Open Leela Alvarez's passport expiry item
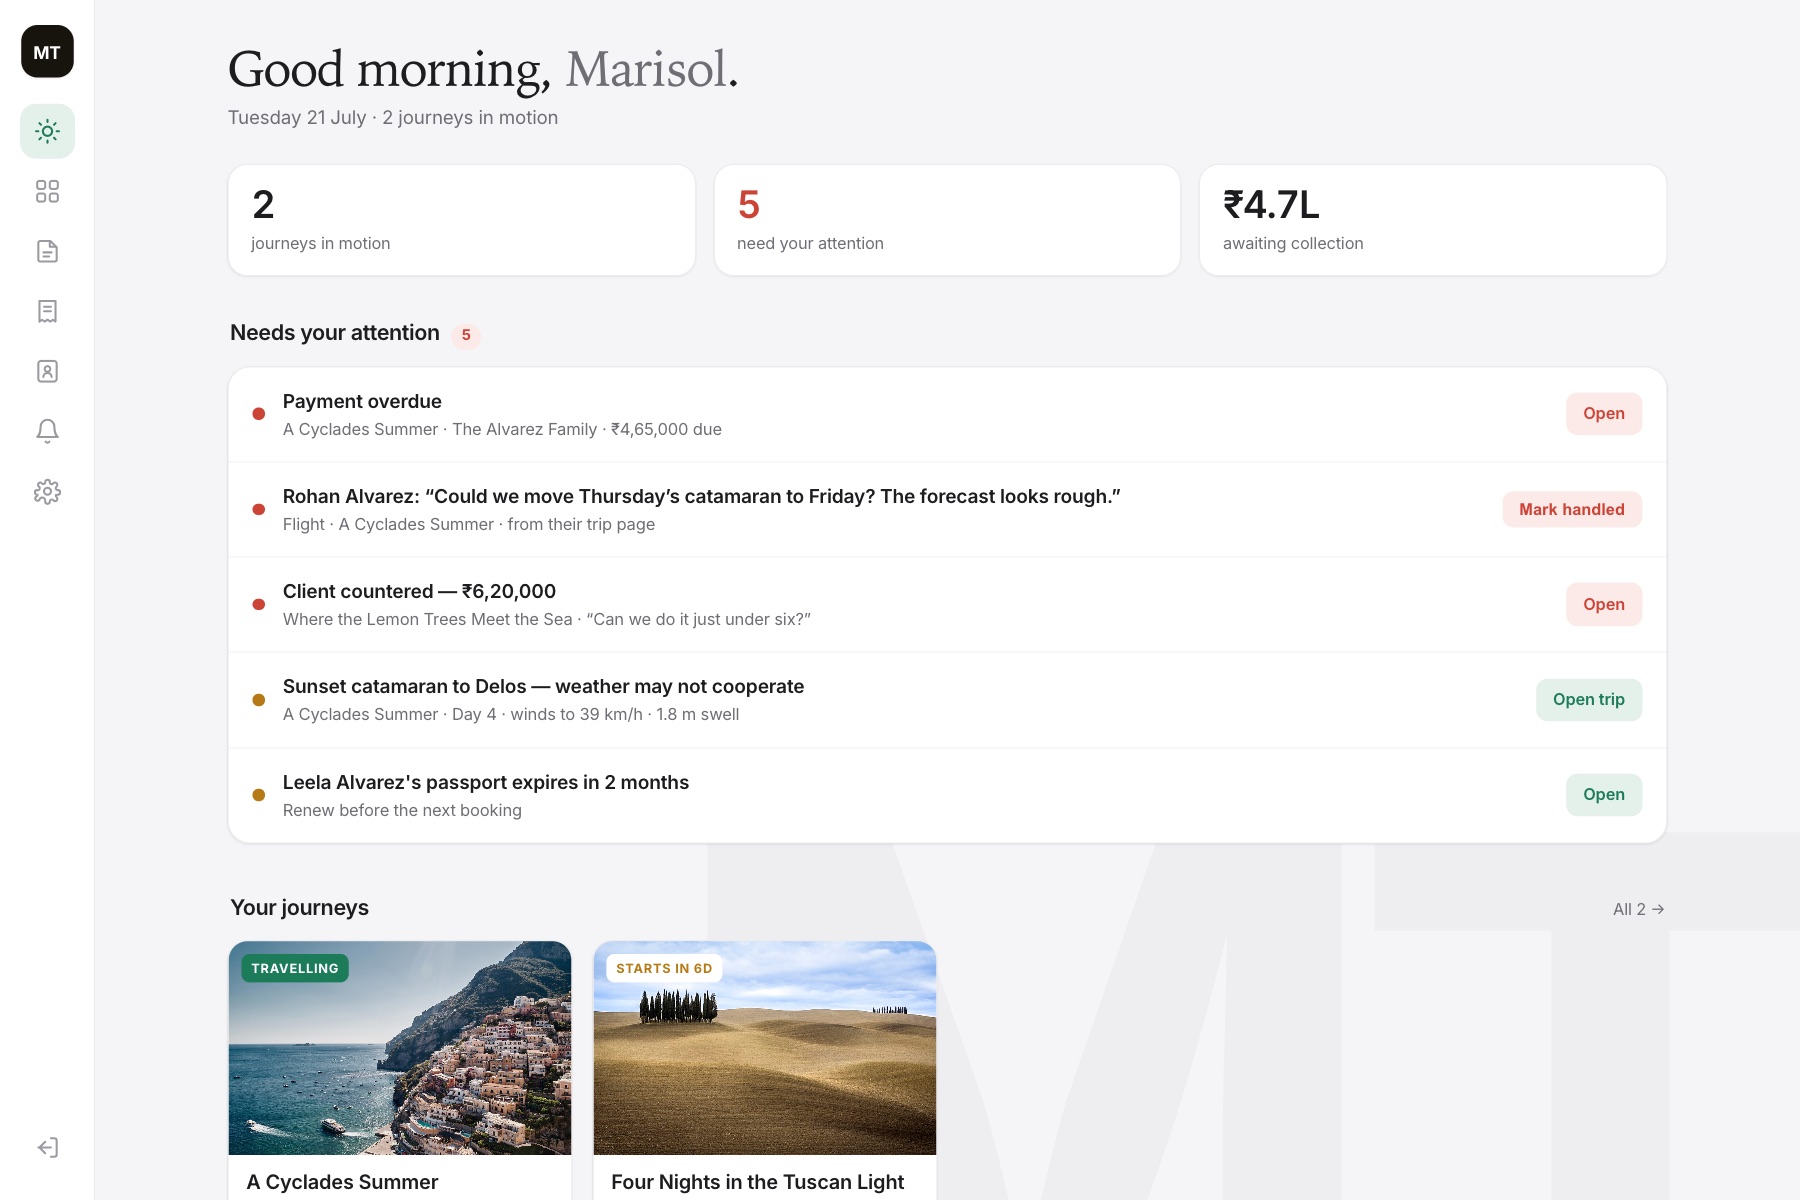Image resolution: width=1800 pixels, height=1200 pixels. pyautogui.click(x=1603, y=794)
